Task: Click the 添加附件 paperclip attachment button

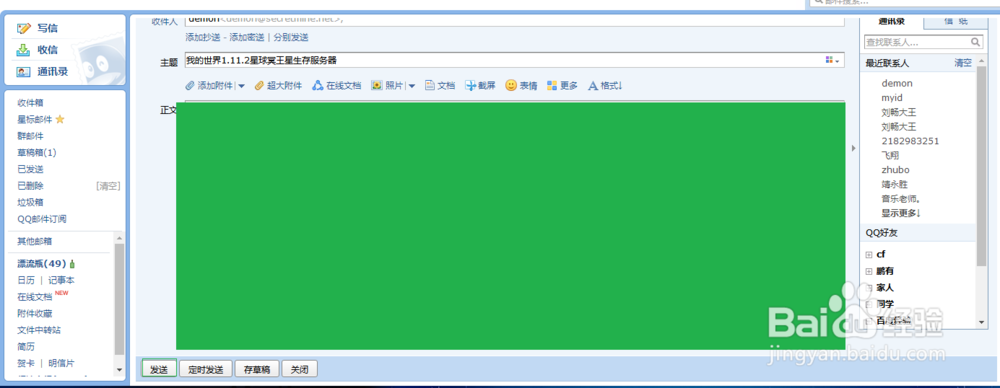Action: (209, 86)
